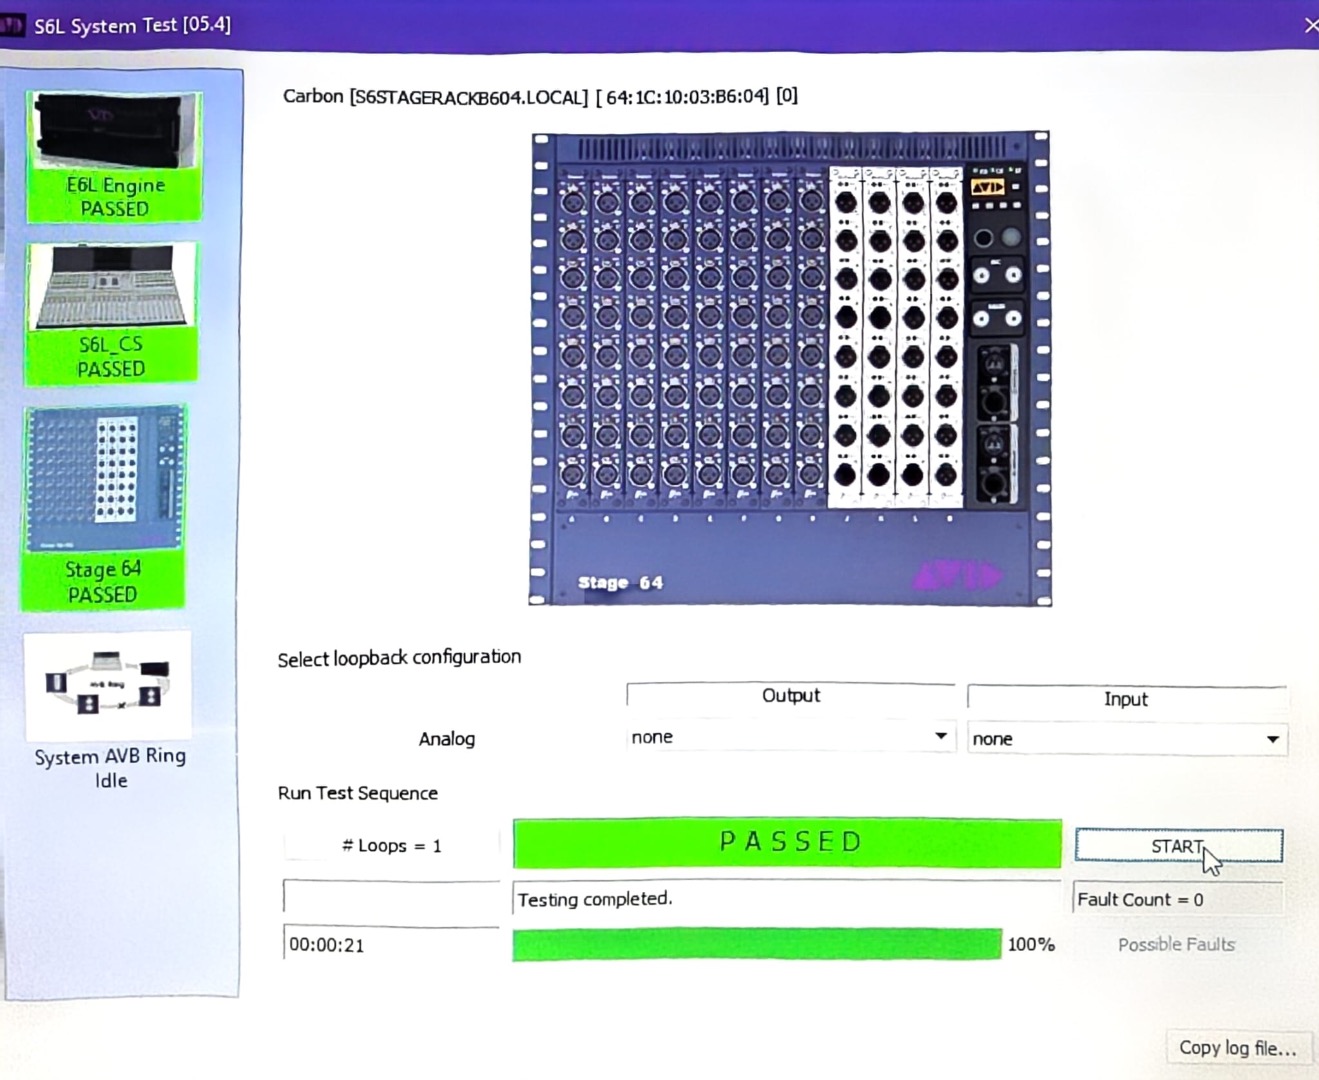Click the '100%' progress value
The image size is (1319, 1080).
1031,944
